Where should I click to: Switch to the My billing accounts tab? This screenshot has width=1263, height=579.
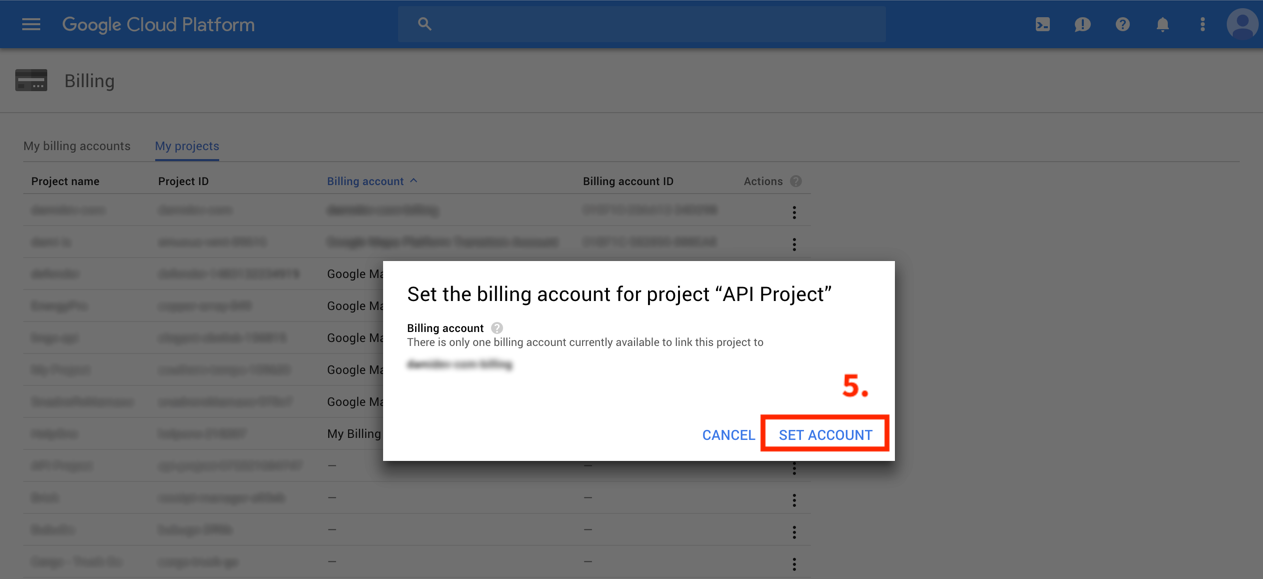coord(77,145)
